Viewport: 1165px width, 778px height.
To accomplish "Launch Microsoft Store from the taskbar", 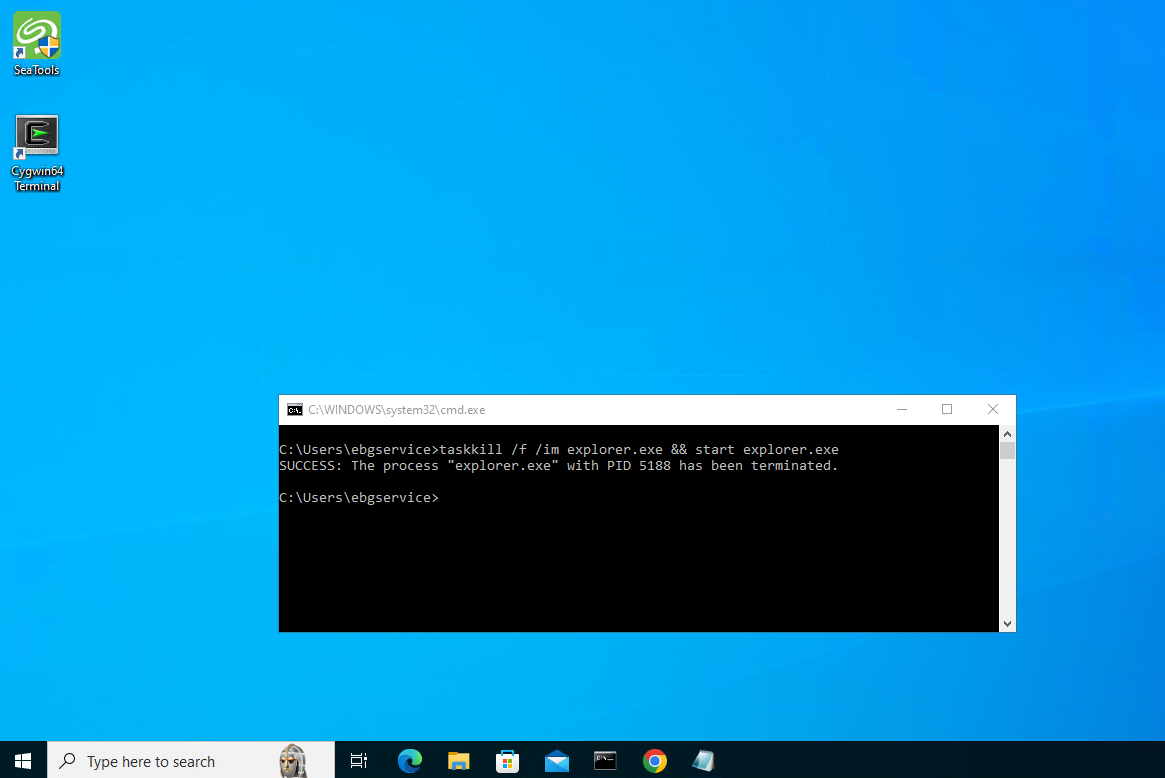I will 507,761.
